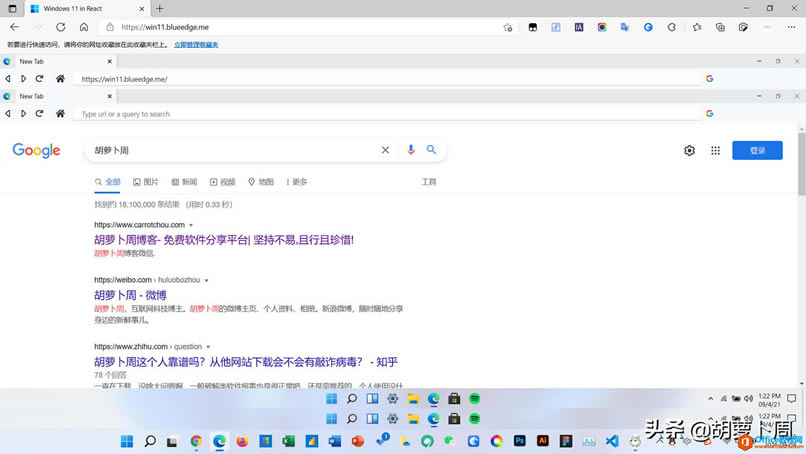
Task: Click forward arrow beside 'Type url or a query' field
Action: point(24,114)
